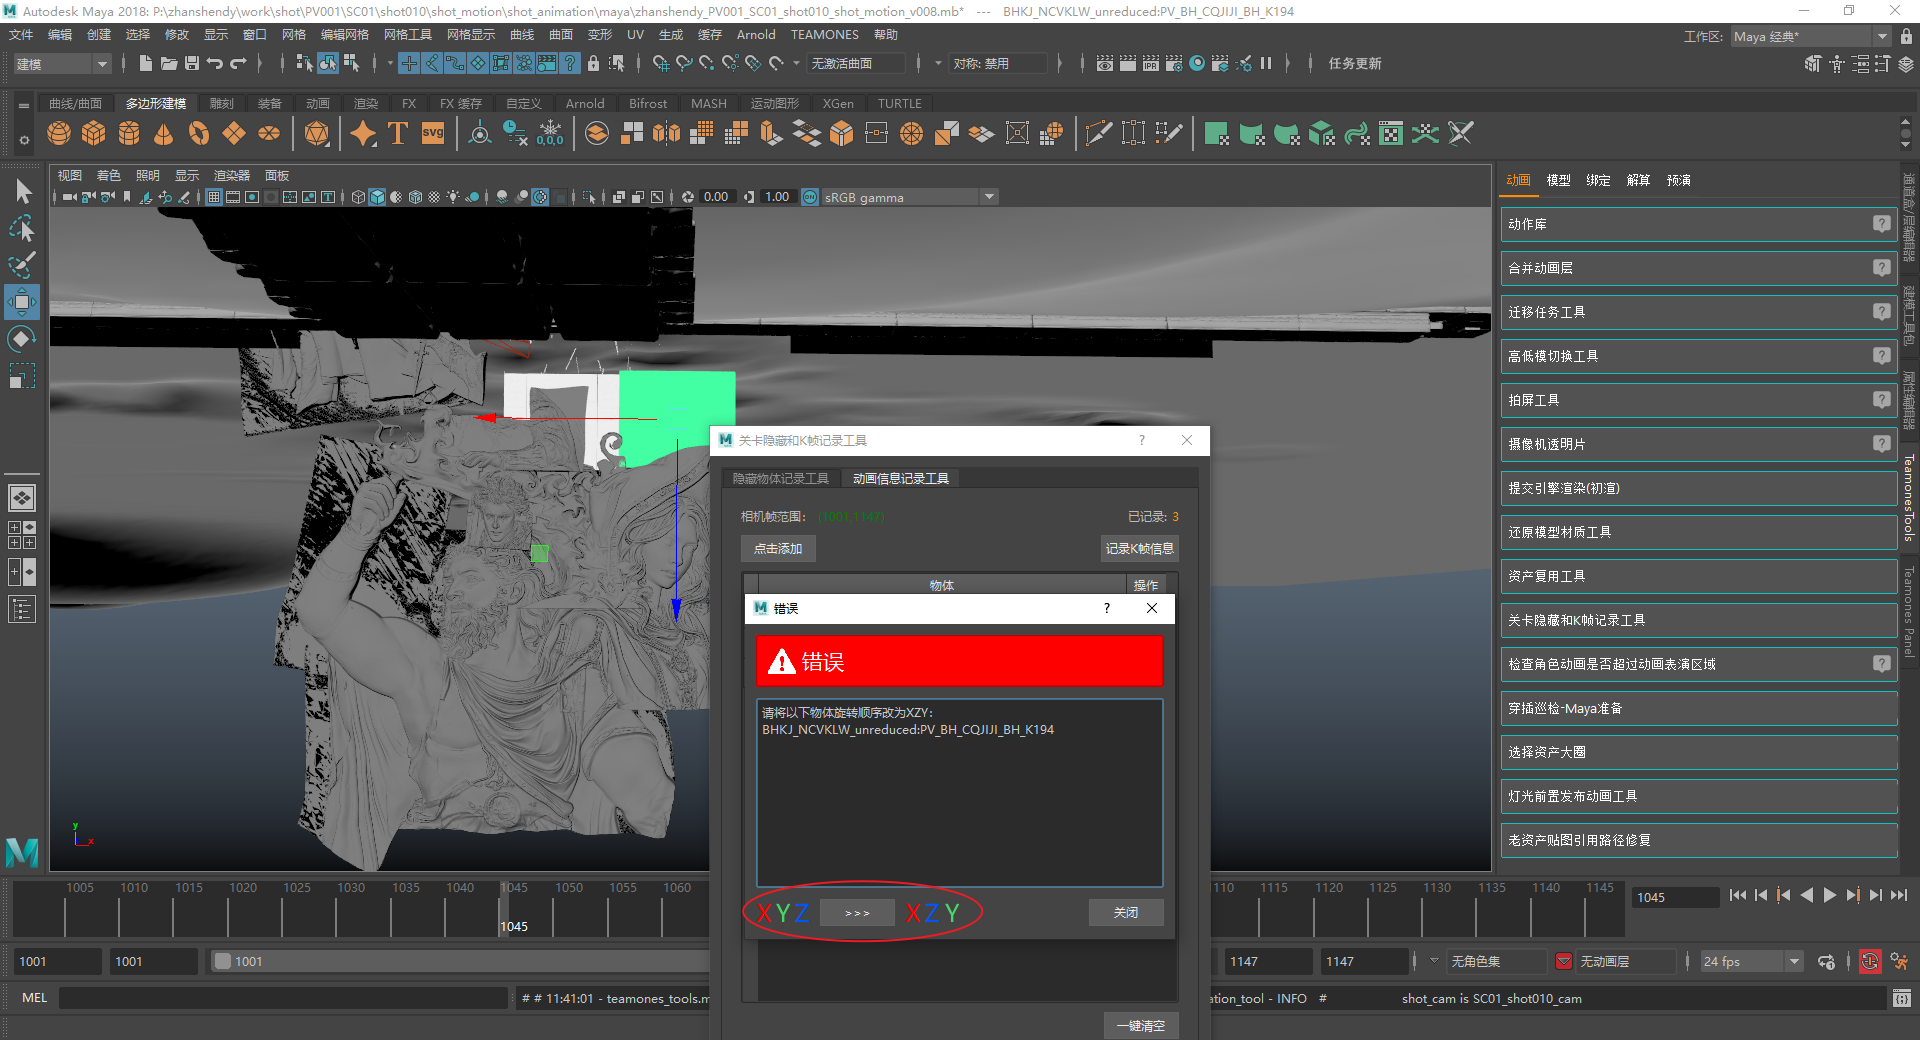
Task: Select the Move tool in left toolbox
Action: tap(22, 301)
